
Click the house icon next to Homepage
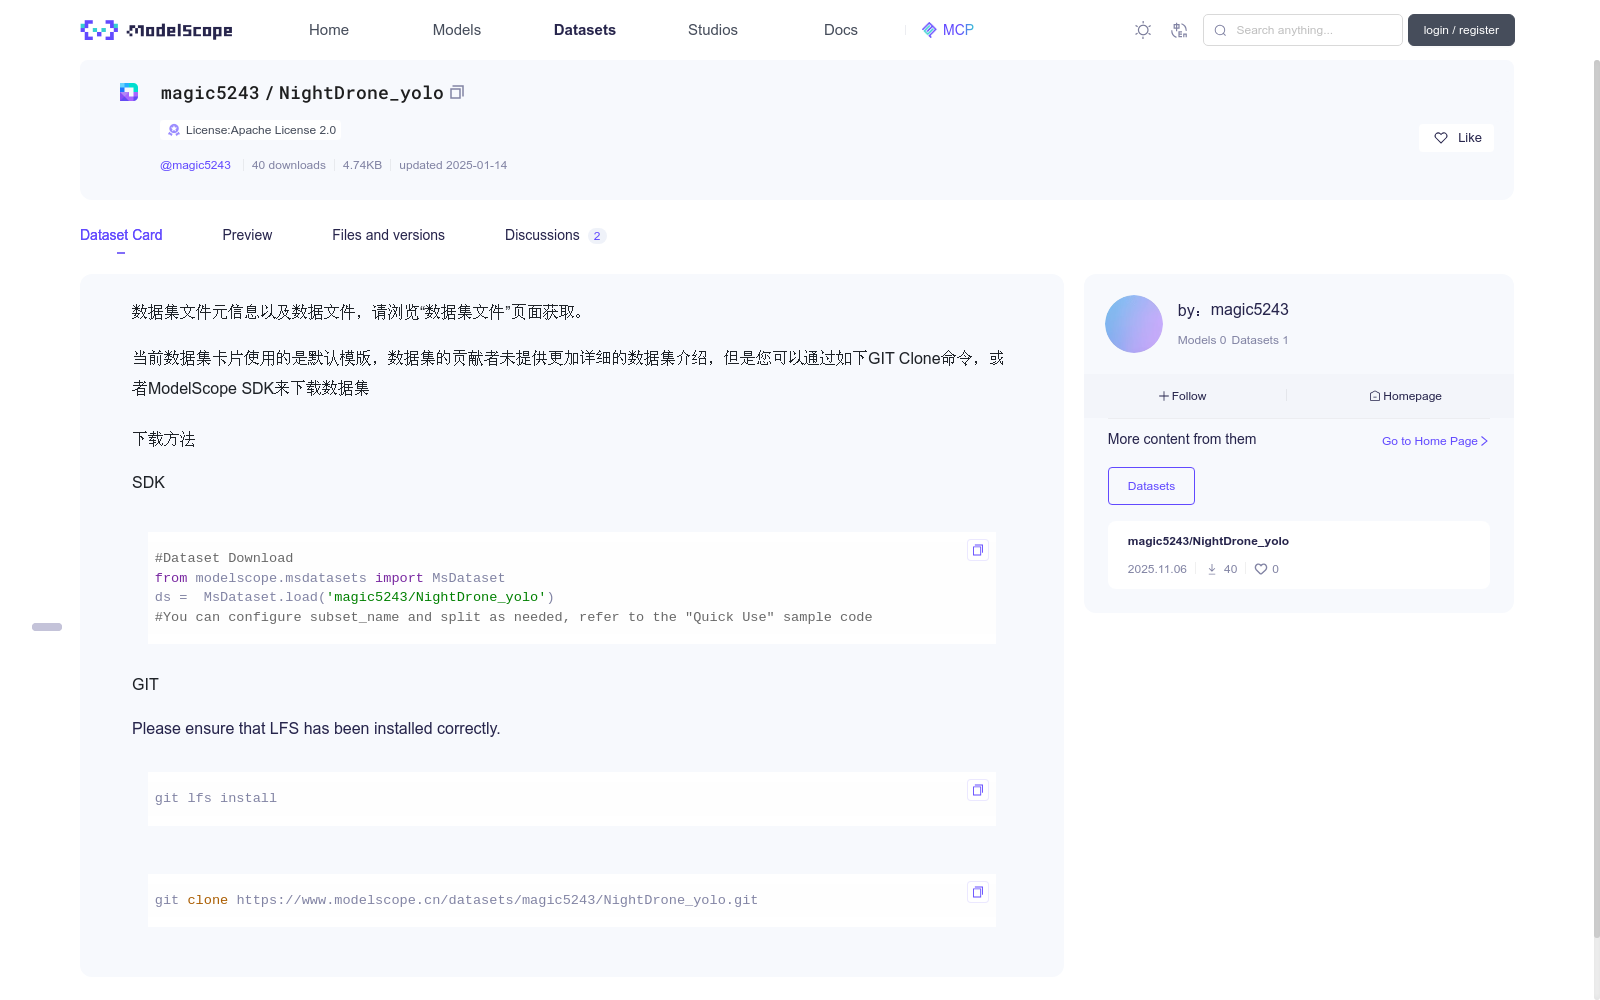coord(1375,396)
